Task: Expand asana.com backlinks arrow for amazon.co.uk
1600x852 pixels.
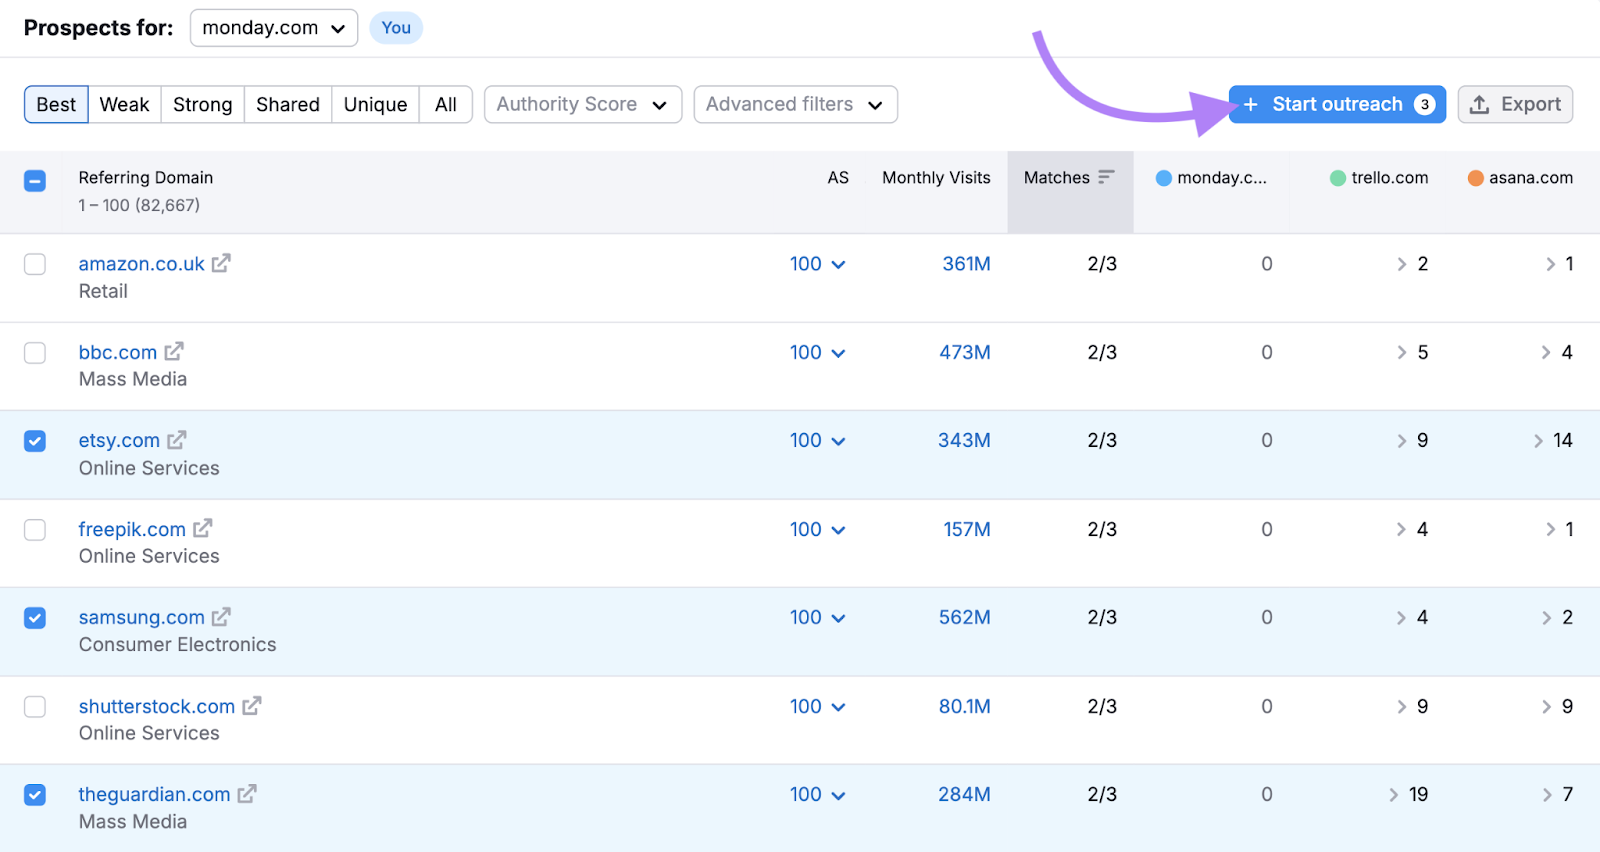Action: (1551, 264)
